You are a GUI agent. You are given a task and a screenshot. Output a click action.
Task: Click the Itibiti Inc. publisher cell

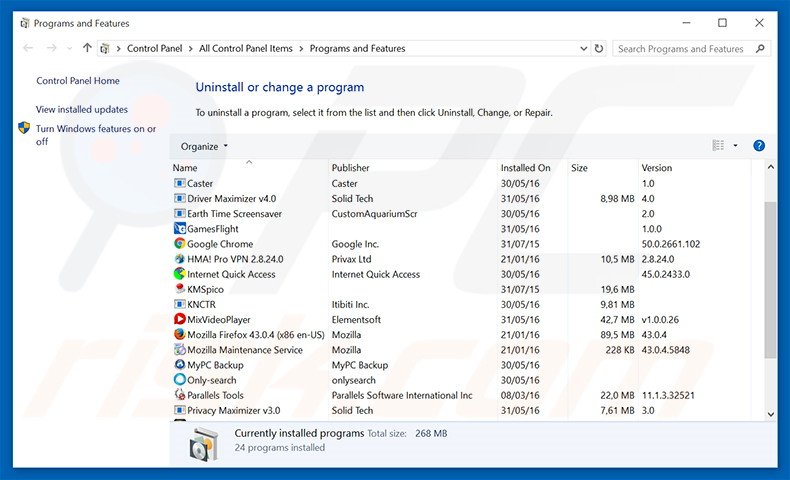pos(350,304)
